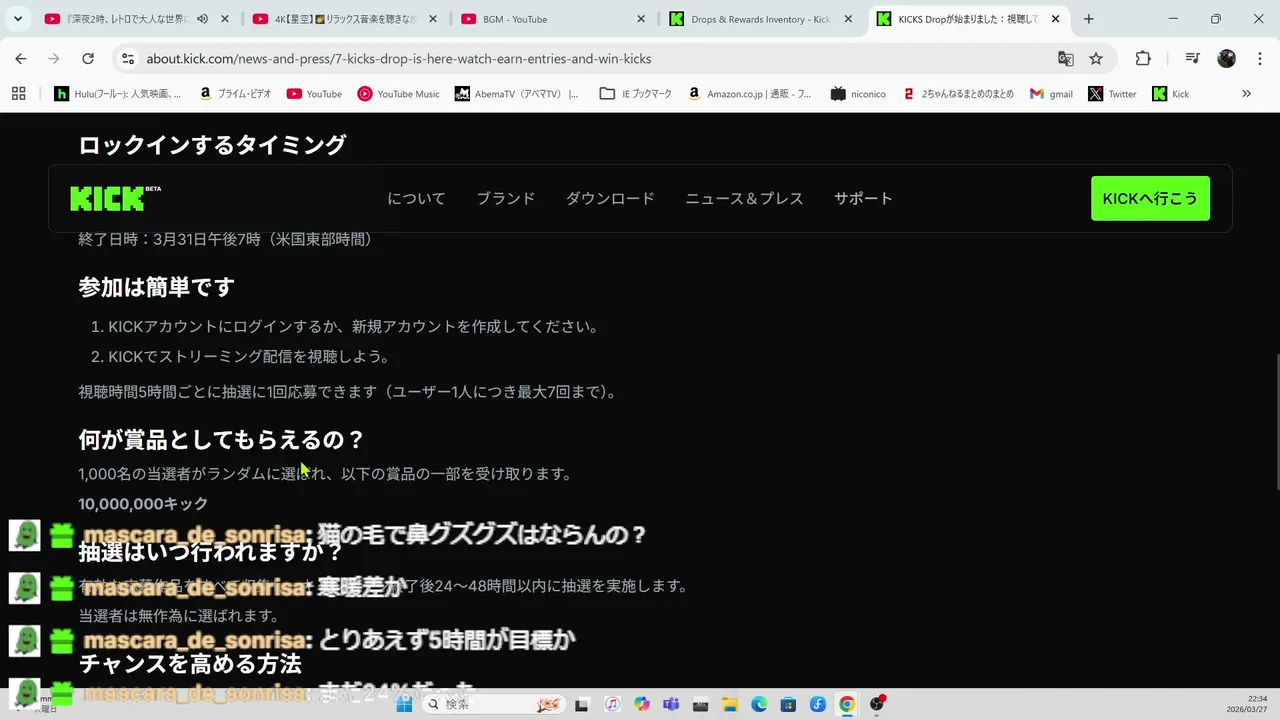Select the 何が賞品としてもらえるの？ heading

coord(221,439)
